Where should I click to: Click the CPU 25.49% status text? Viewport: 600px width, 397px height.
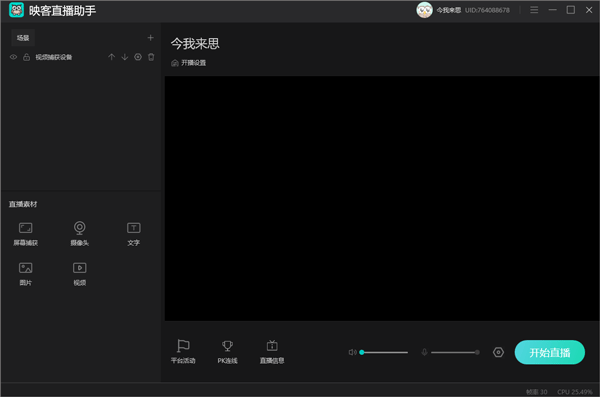click(575, 392)
